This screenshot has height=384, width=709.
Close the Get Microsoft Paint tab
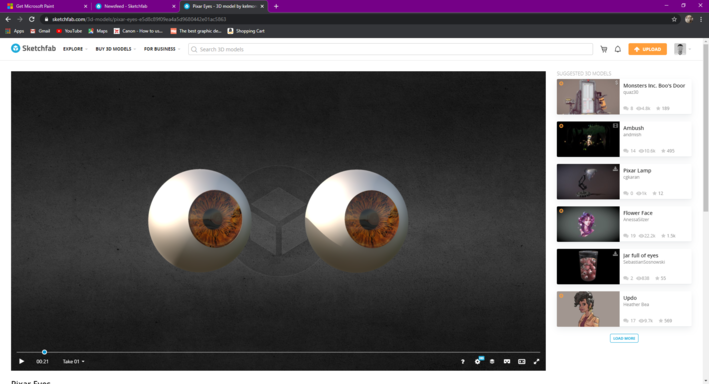(x=85, y=6)
